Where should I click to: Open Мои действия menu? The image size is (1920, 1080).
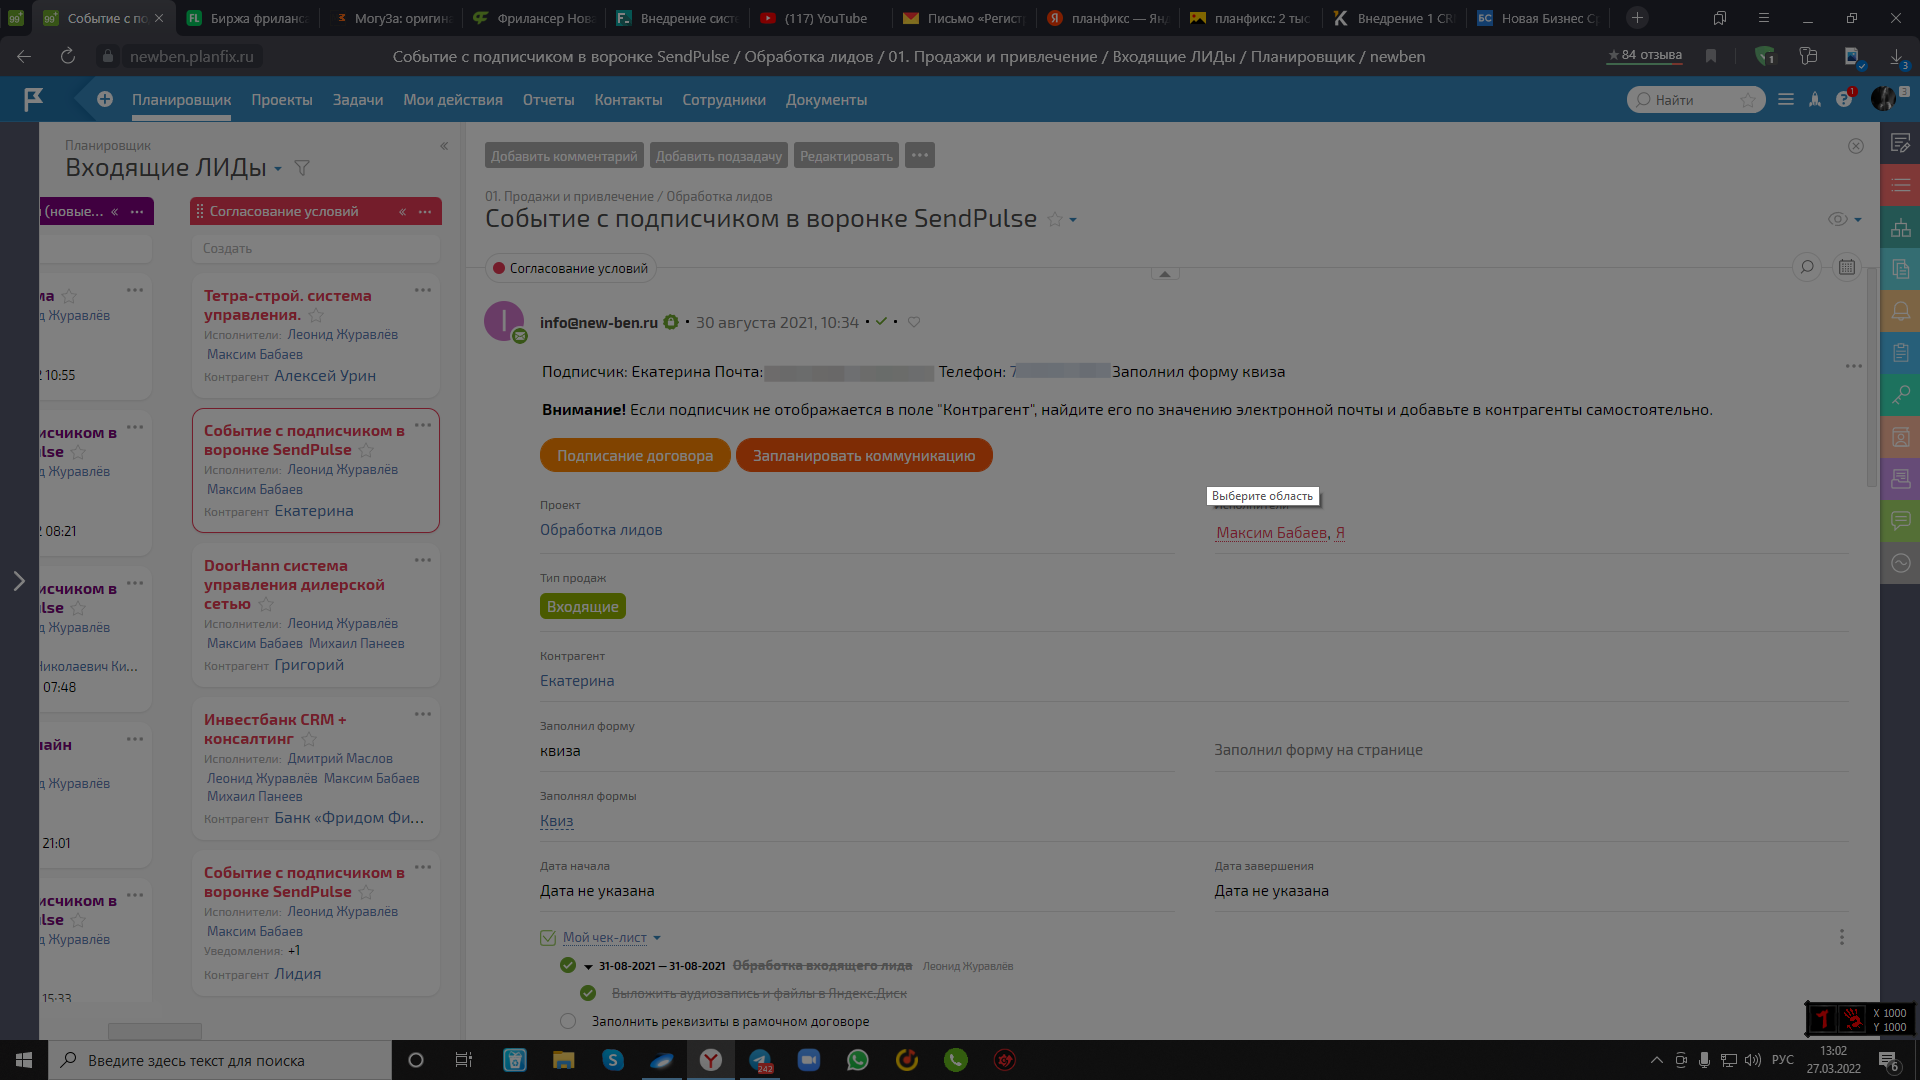pyautogui.click(x=453, y=100)
